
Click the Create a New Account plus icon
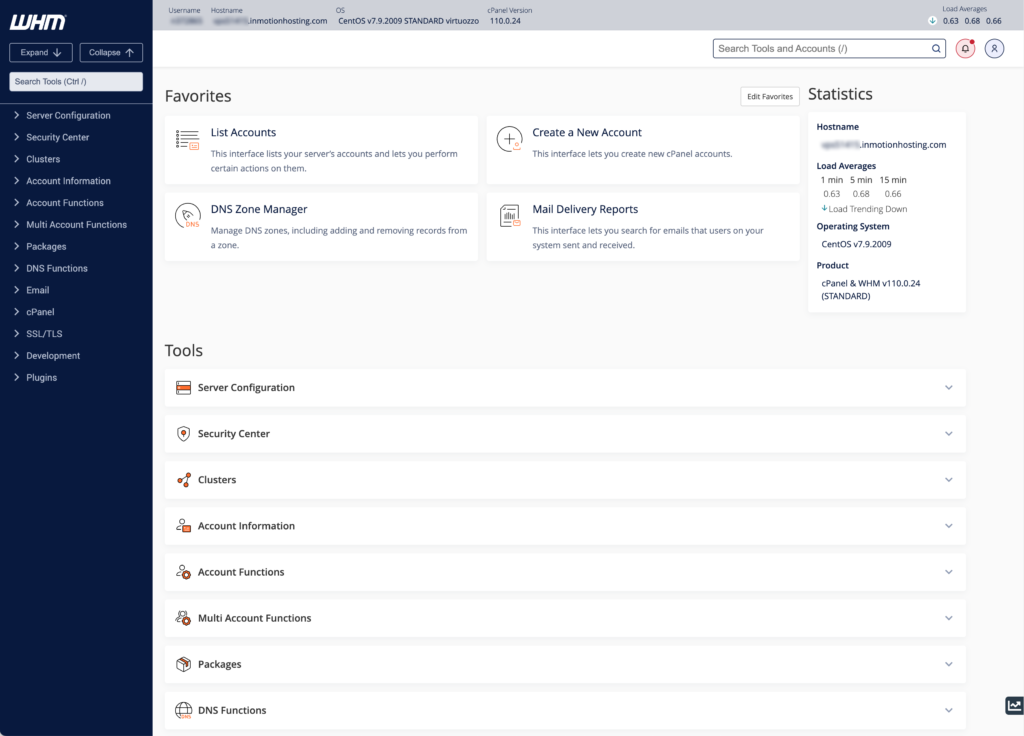(509, 138)
